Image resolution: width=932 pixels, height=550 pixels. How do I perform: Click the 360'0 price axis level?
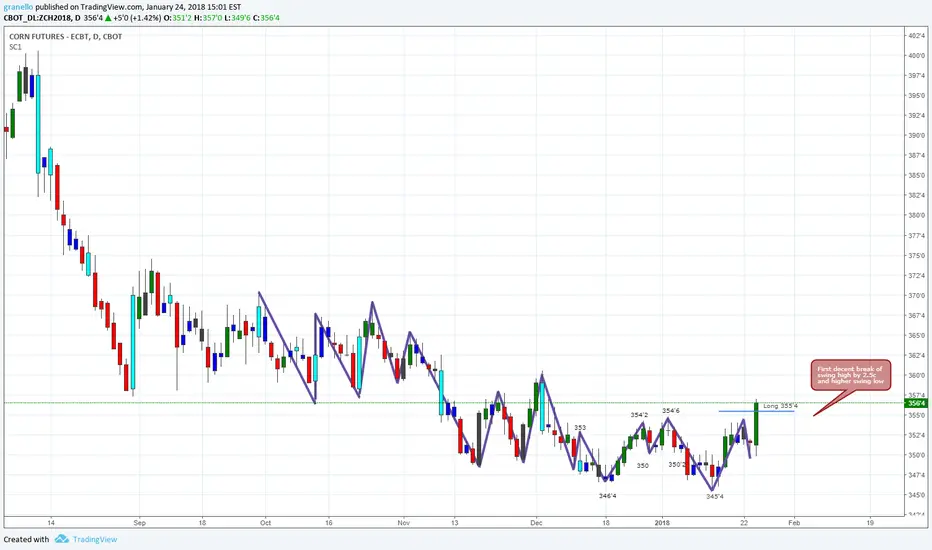(917, 375)
